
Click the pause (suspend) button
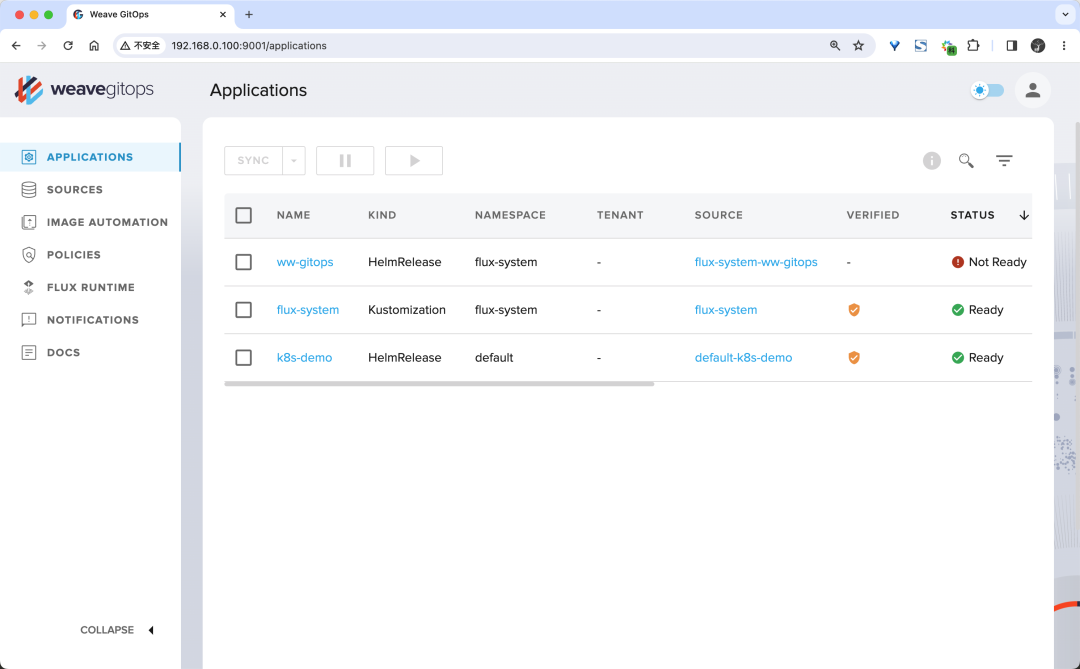pyautogui.click(x=345, y=161)
